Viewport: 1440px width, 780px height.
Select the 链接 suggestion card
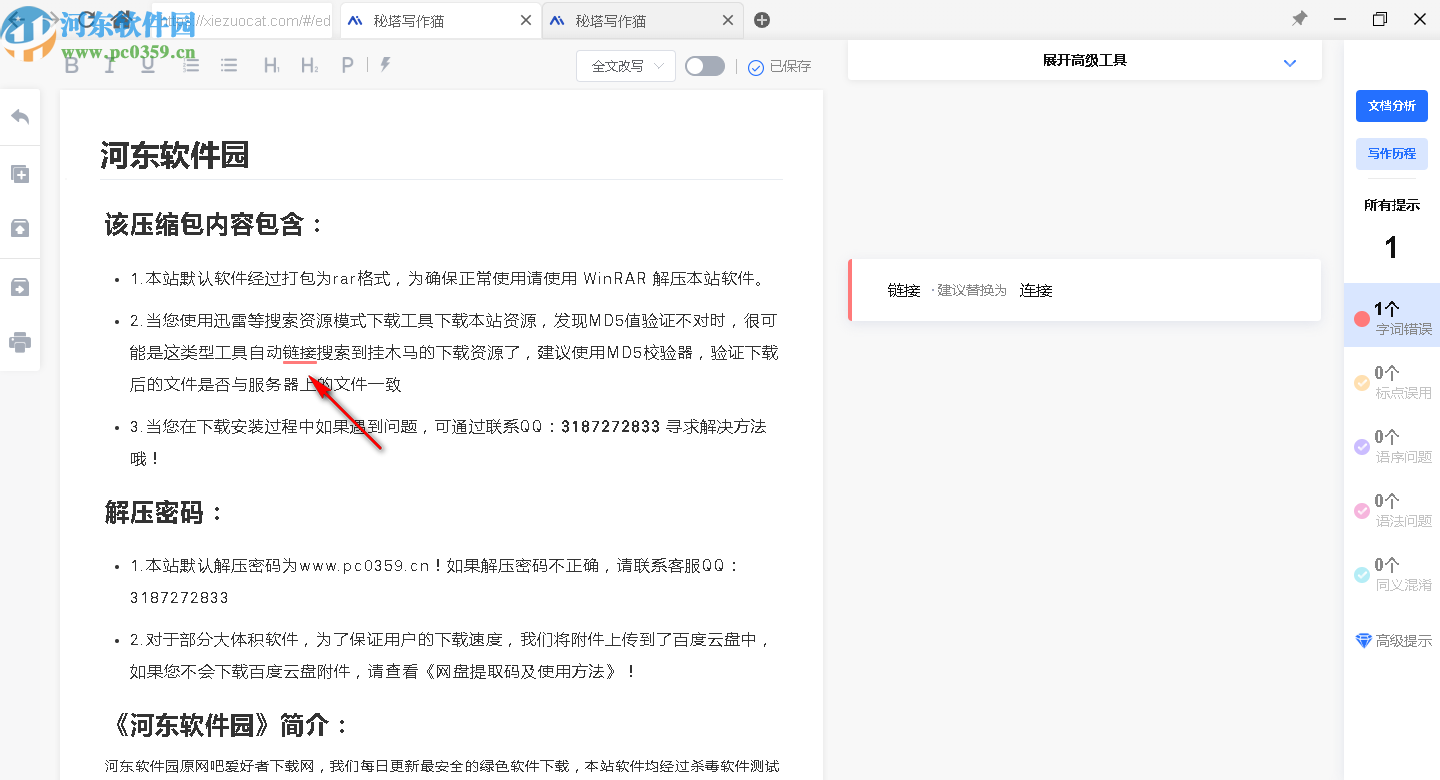pos(1085,290)
